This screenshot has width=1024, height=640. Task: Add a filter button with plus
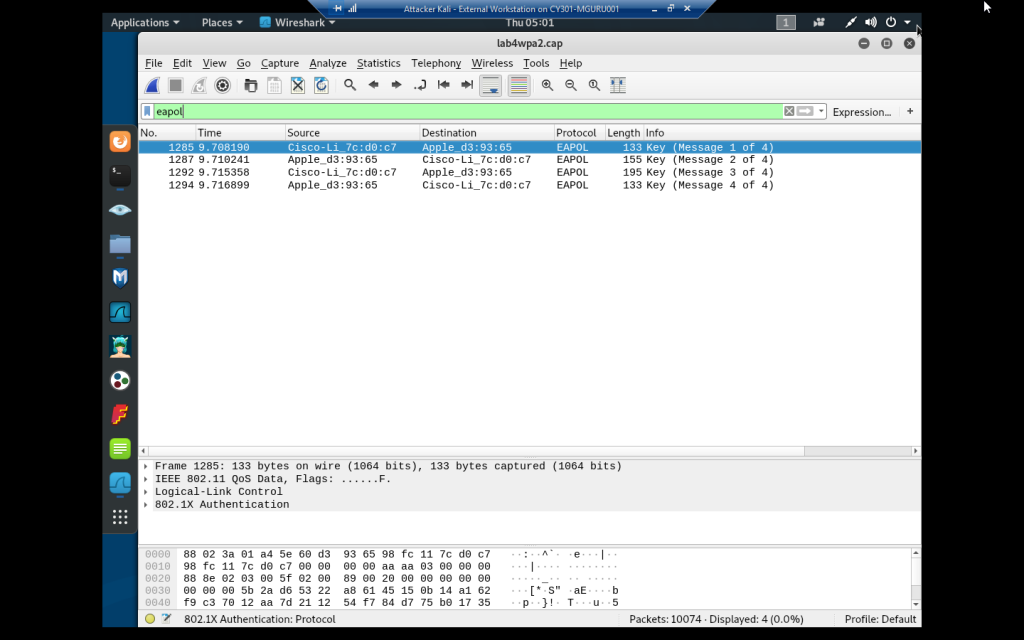point(910,111)
